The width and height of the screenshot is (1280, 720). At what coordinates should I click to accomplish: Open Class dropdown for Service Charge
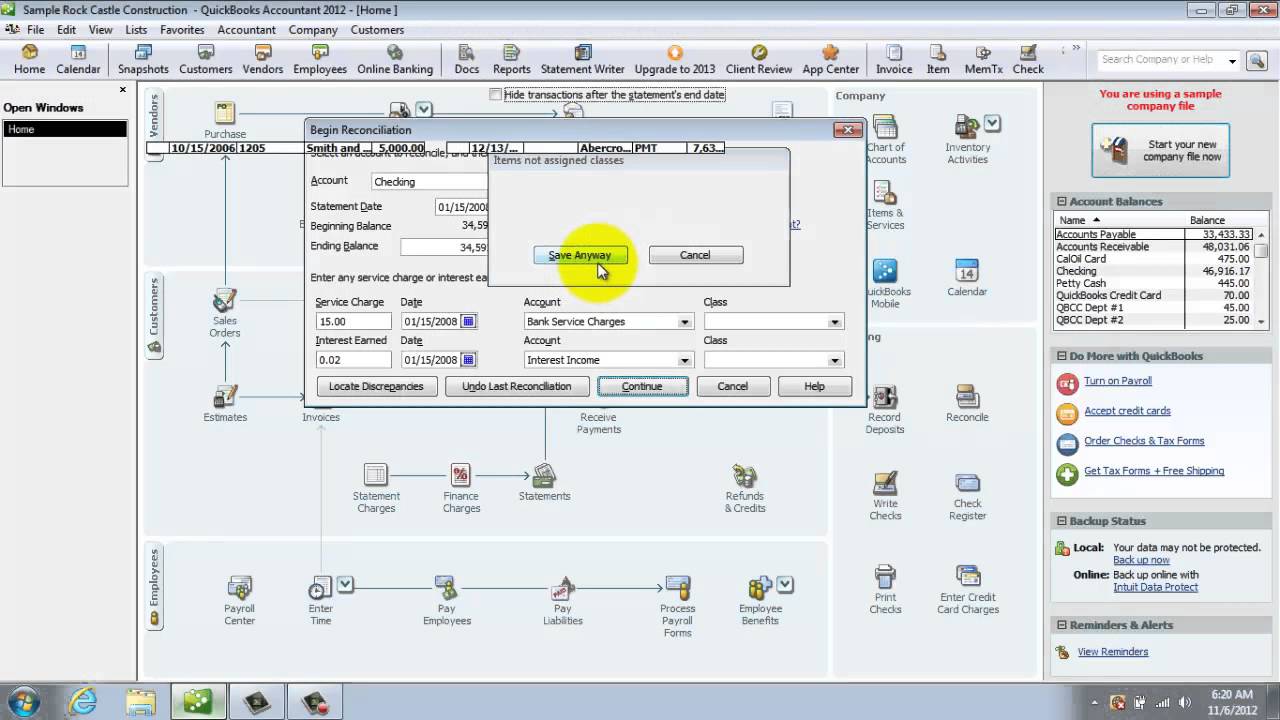point(835,322)
